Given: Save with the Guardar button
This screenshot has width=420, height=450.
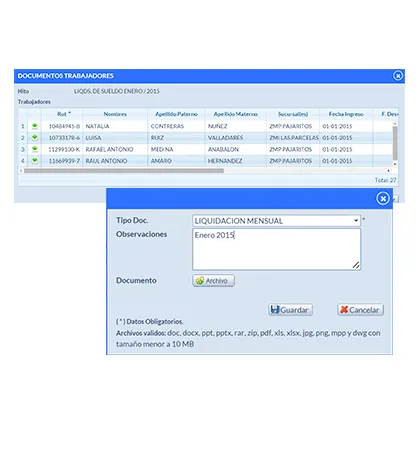Looking at the screenshot, I should (x=290, y=310).
